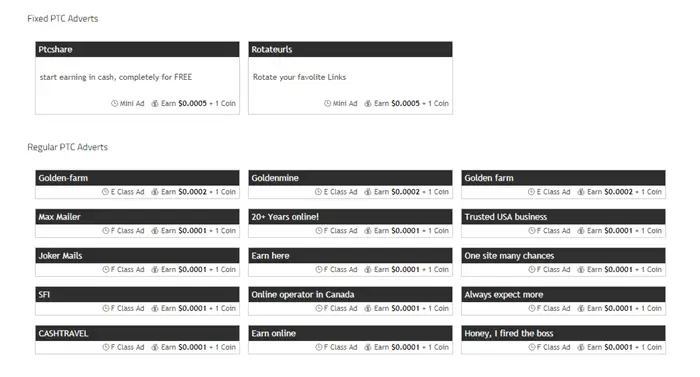The image size is (700, 377).
Task: Click the 'start earning in cash' description text
Action: pyautogui.click(x=116, y=77)
